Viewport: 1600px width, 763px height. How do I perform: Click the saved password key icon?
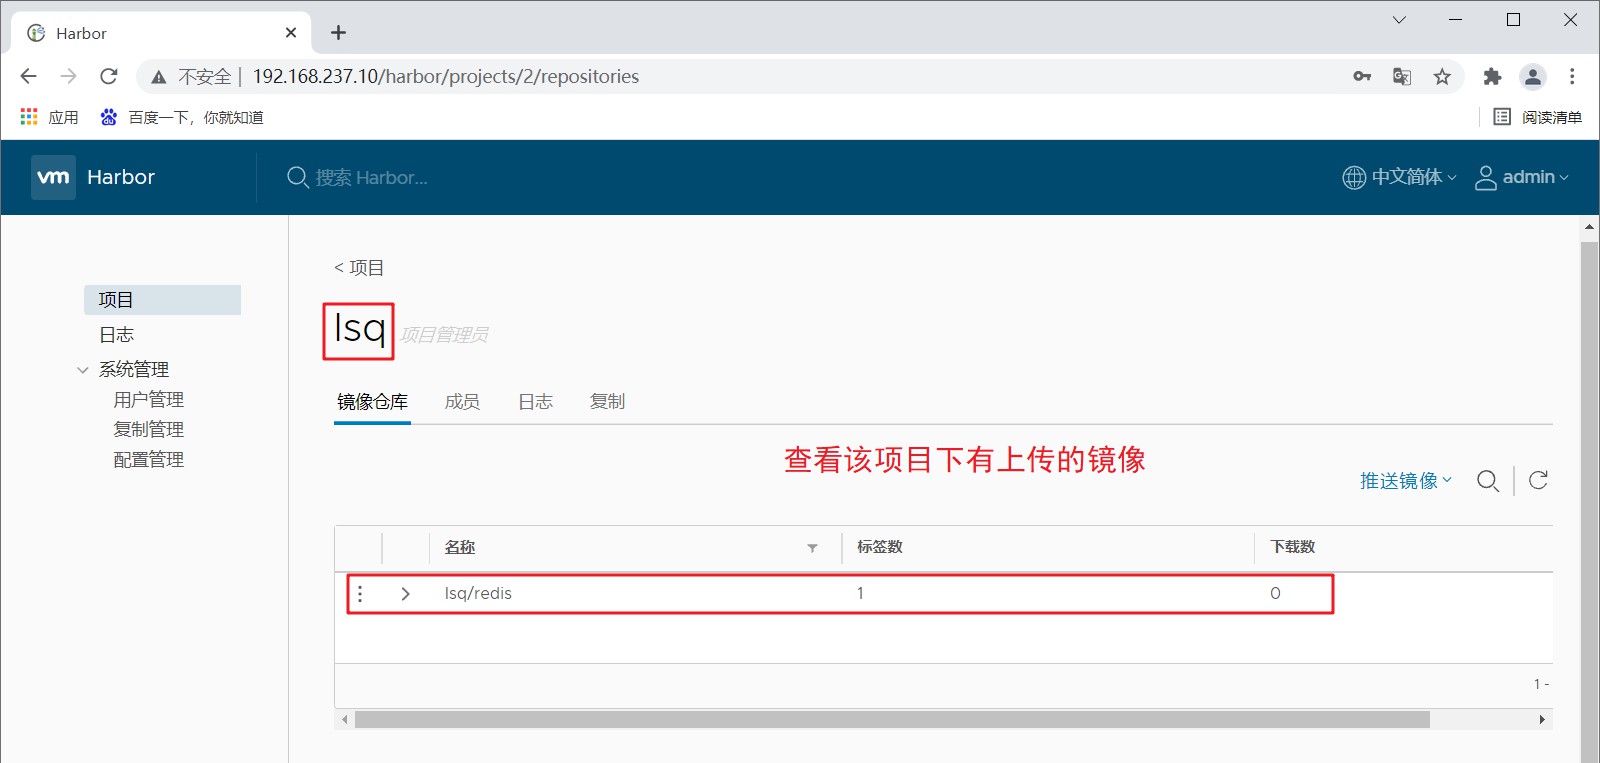click(1362, 76)
